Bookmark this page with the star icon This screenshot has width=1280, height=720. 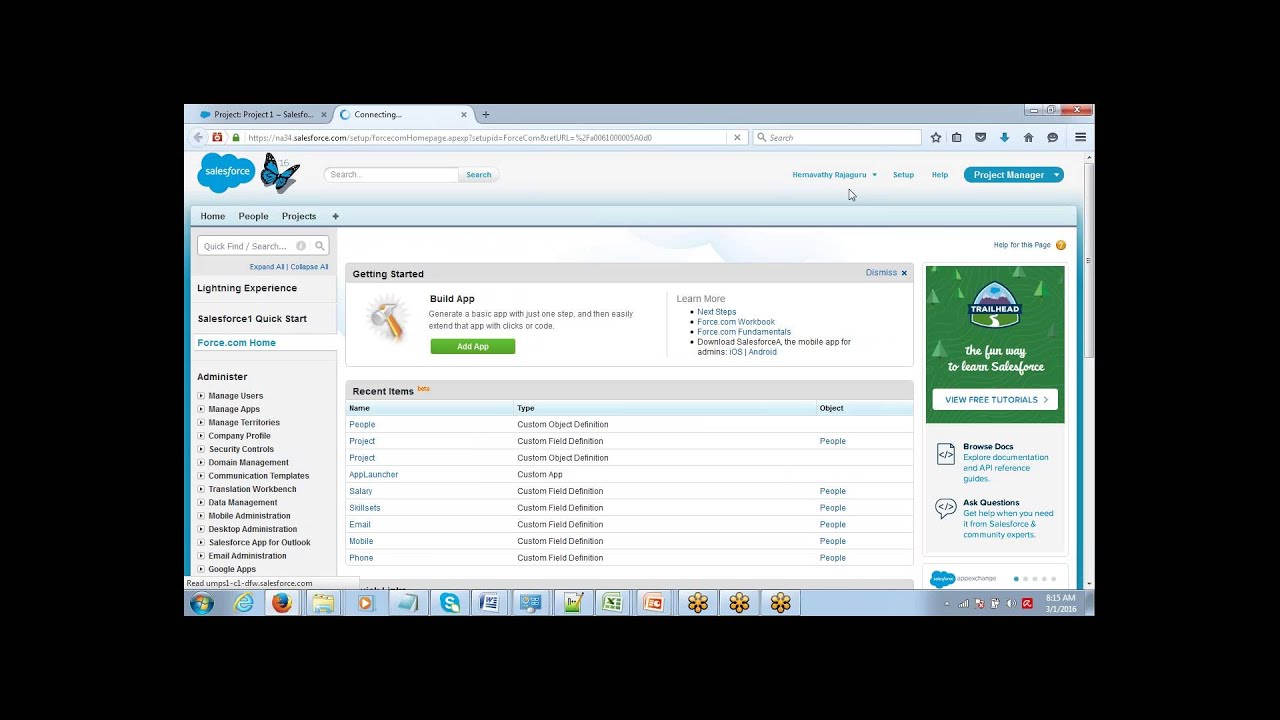pos(936,137)
